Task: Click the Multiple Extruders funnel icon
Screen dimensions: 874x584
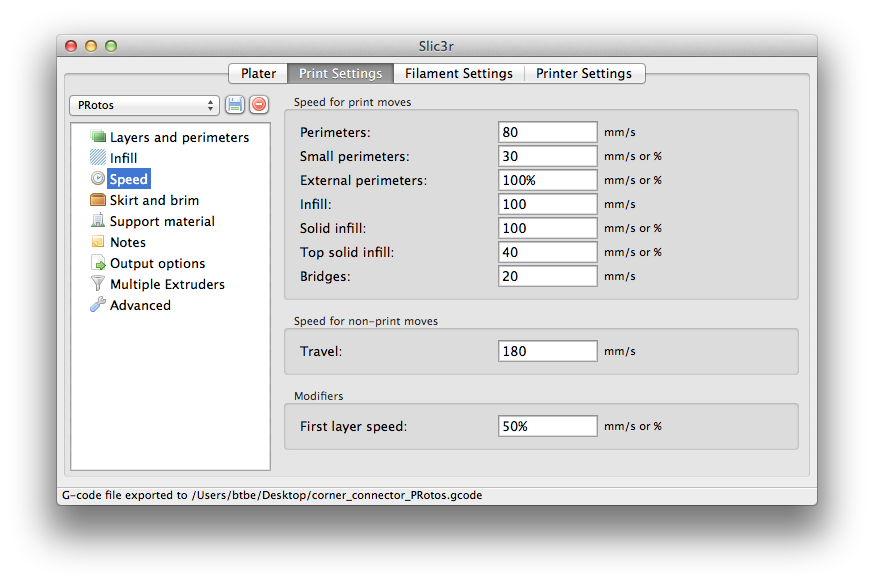Action: (x=98, y=284)
